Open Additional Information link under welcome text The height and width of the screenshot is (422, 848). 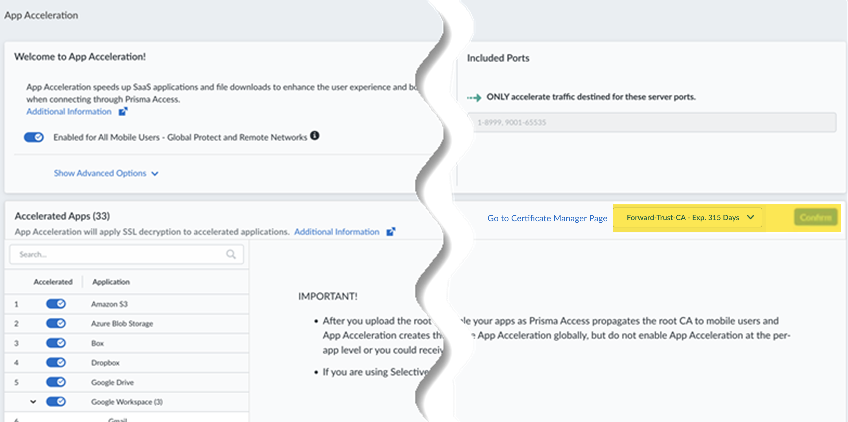(x=68, y=112)
